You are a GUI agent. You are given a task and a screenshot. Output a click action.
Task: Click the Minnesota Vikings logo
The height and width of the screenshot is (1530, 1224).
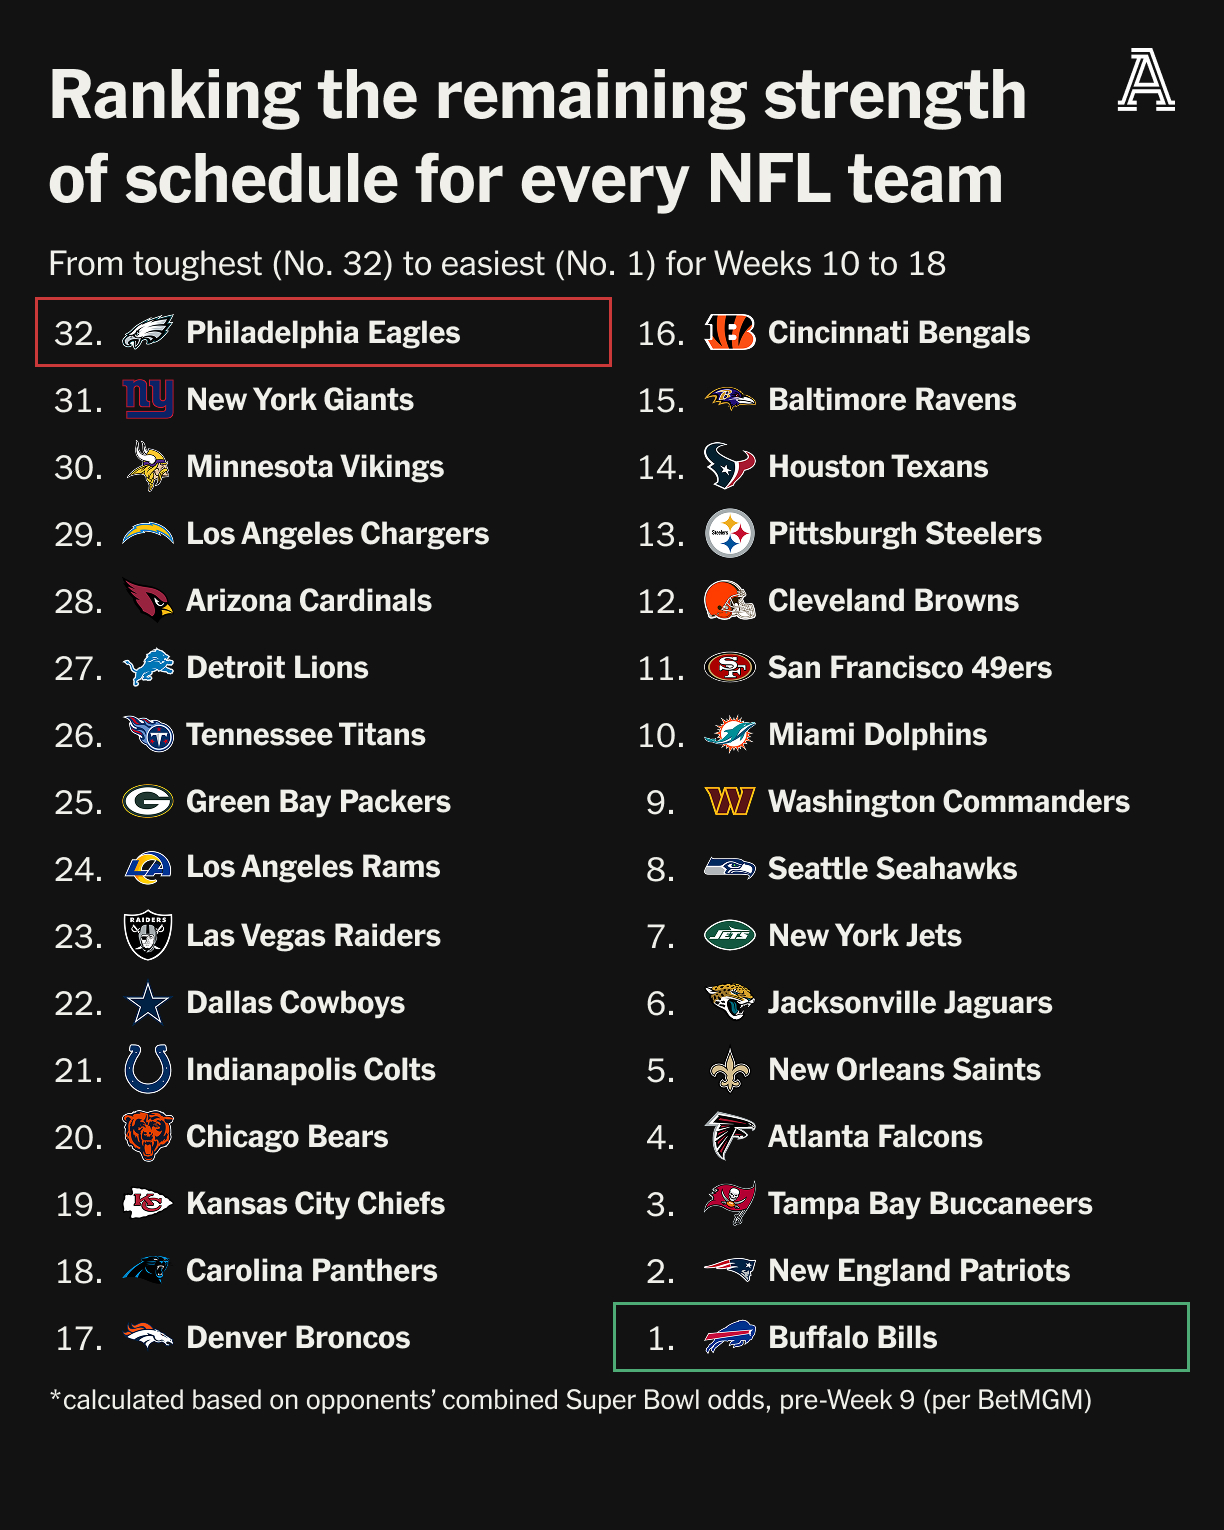148,466
